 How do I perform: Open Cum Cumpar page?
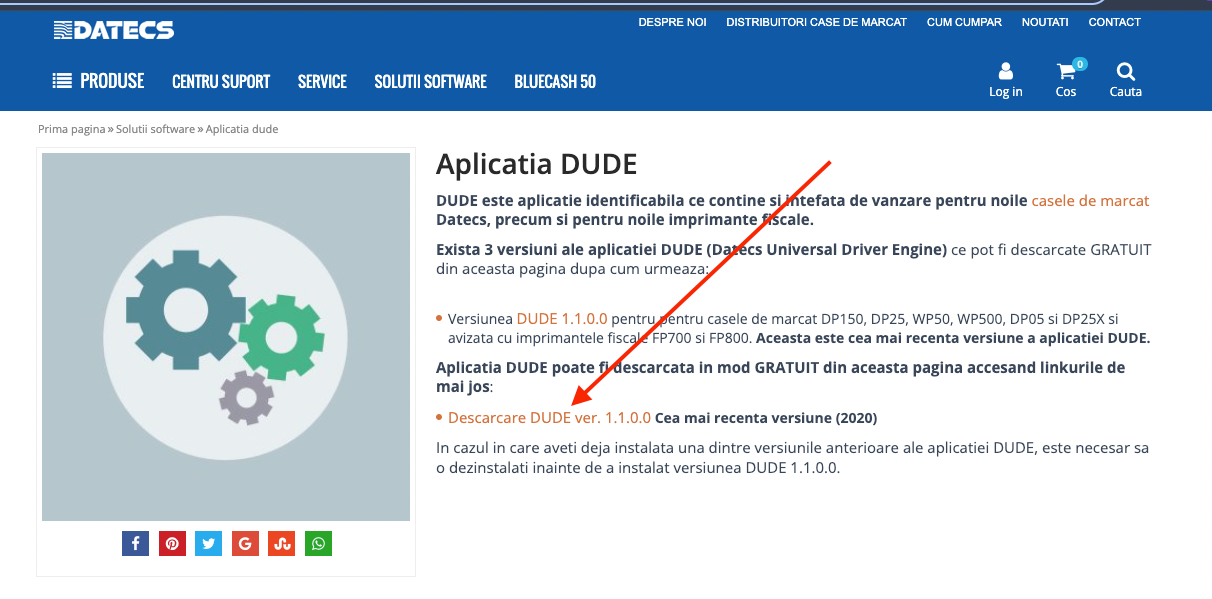pos(964,22)
